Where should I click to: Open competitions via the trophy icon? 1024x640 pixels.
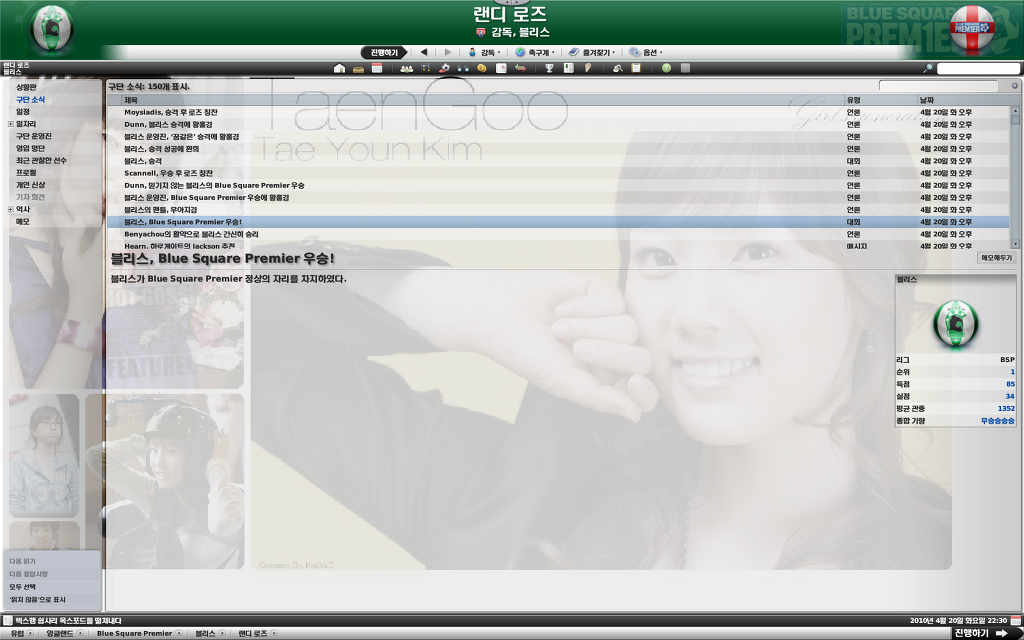coord(550,68)
